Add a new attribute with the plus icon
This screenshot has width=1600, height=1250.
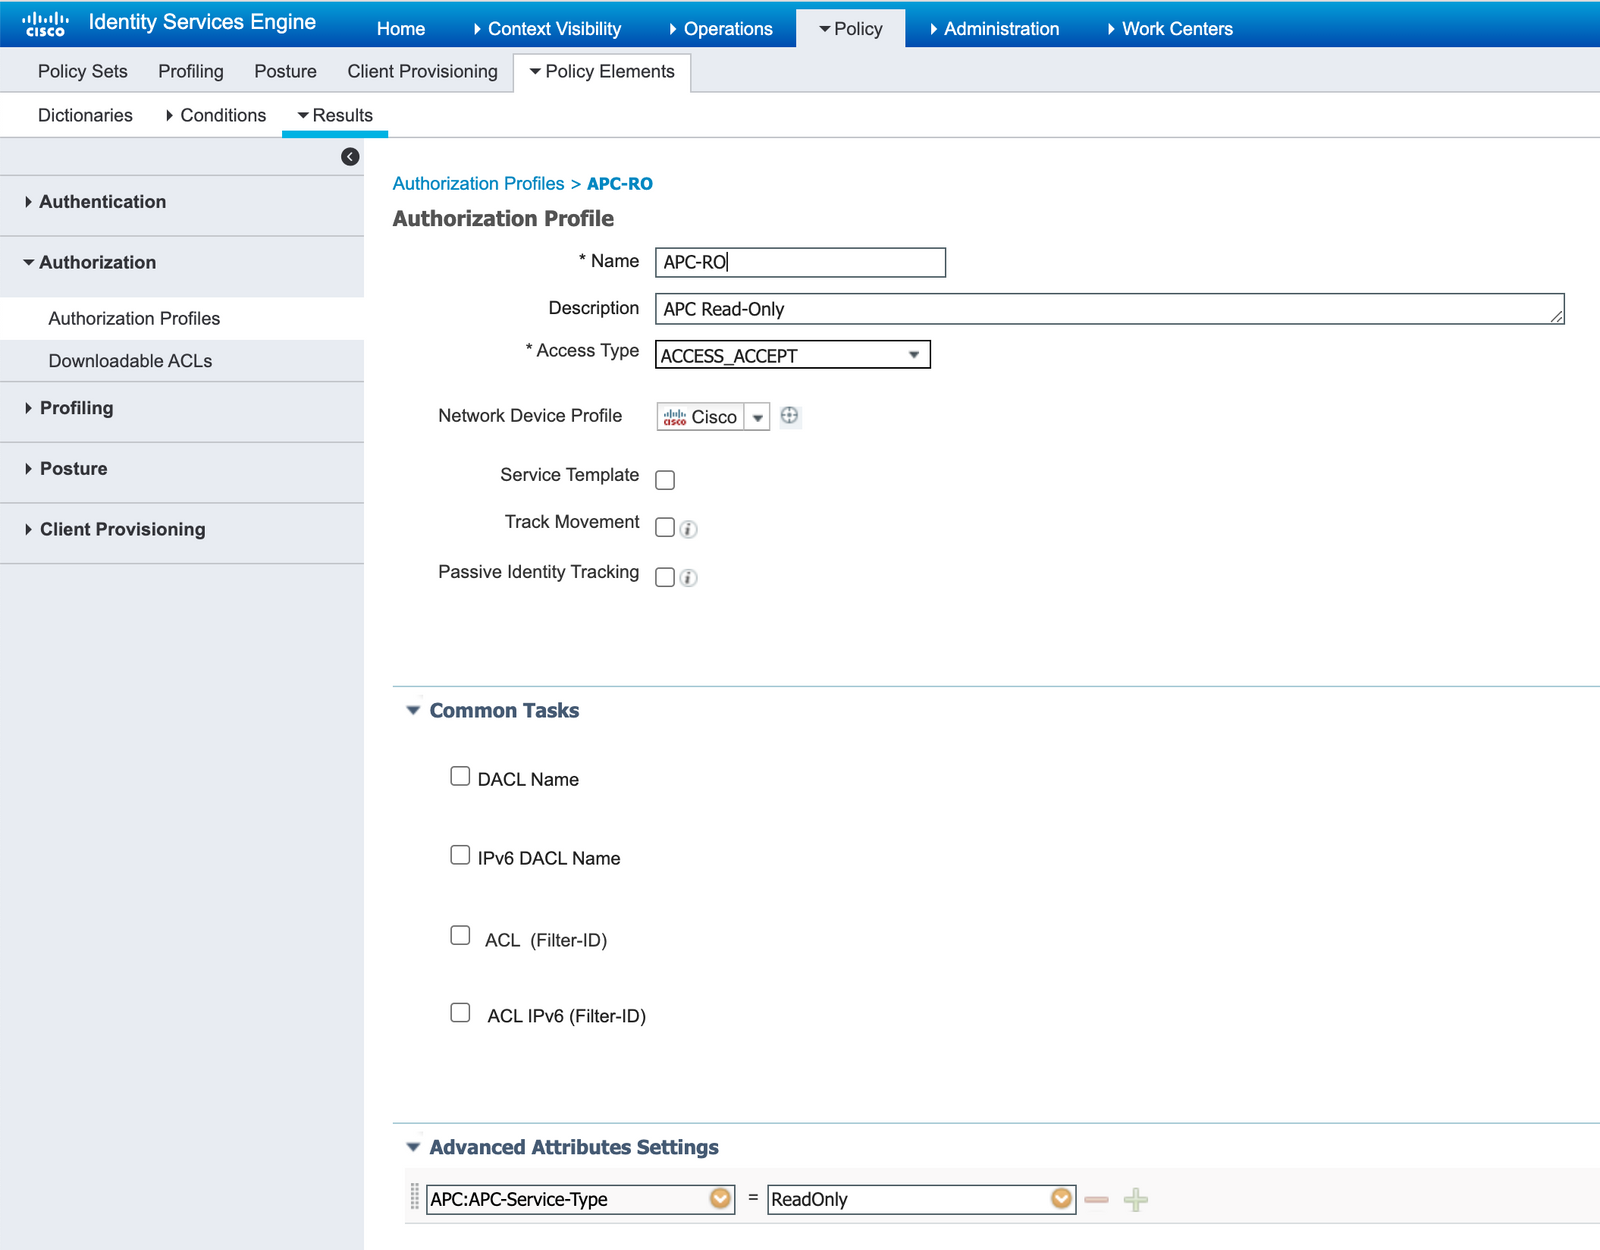click(1136, 1199)
